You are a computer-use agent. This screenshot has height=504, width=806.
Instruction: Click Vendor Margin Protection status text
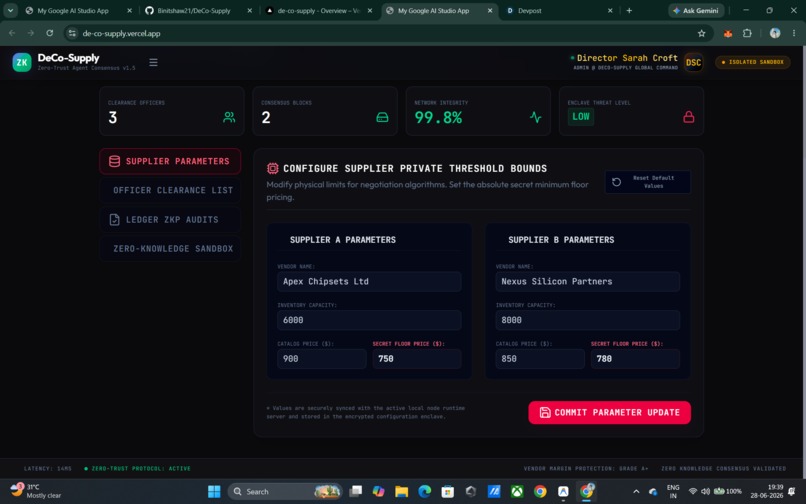(x=586, y=469)
